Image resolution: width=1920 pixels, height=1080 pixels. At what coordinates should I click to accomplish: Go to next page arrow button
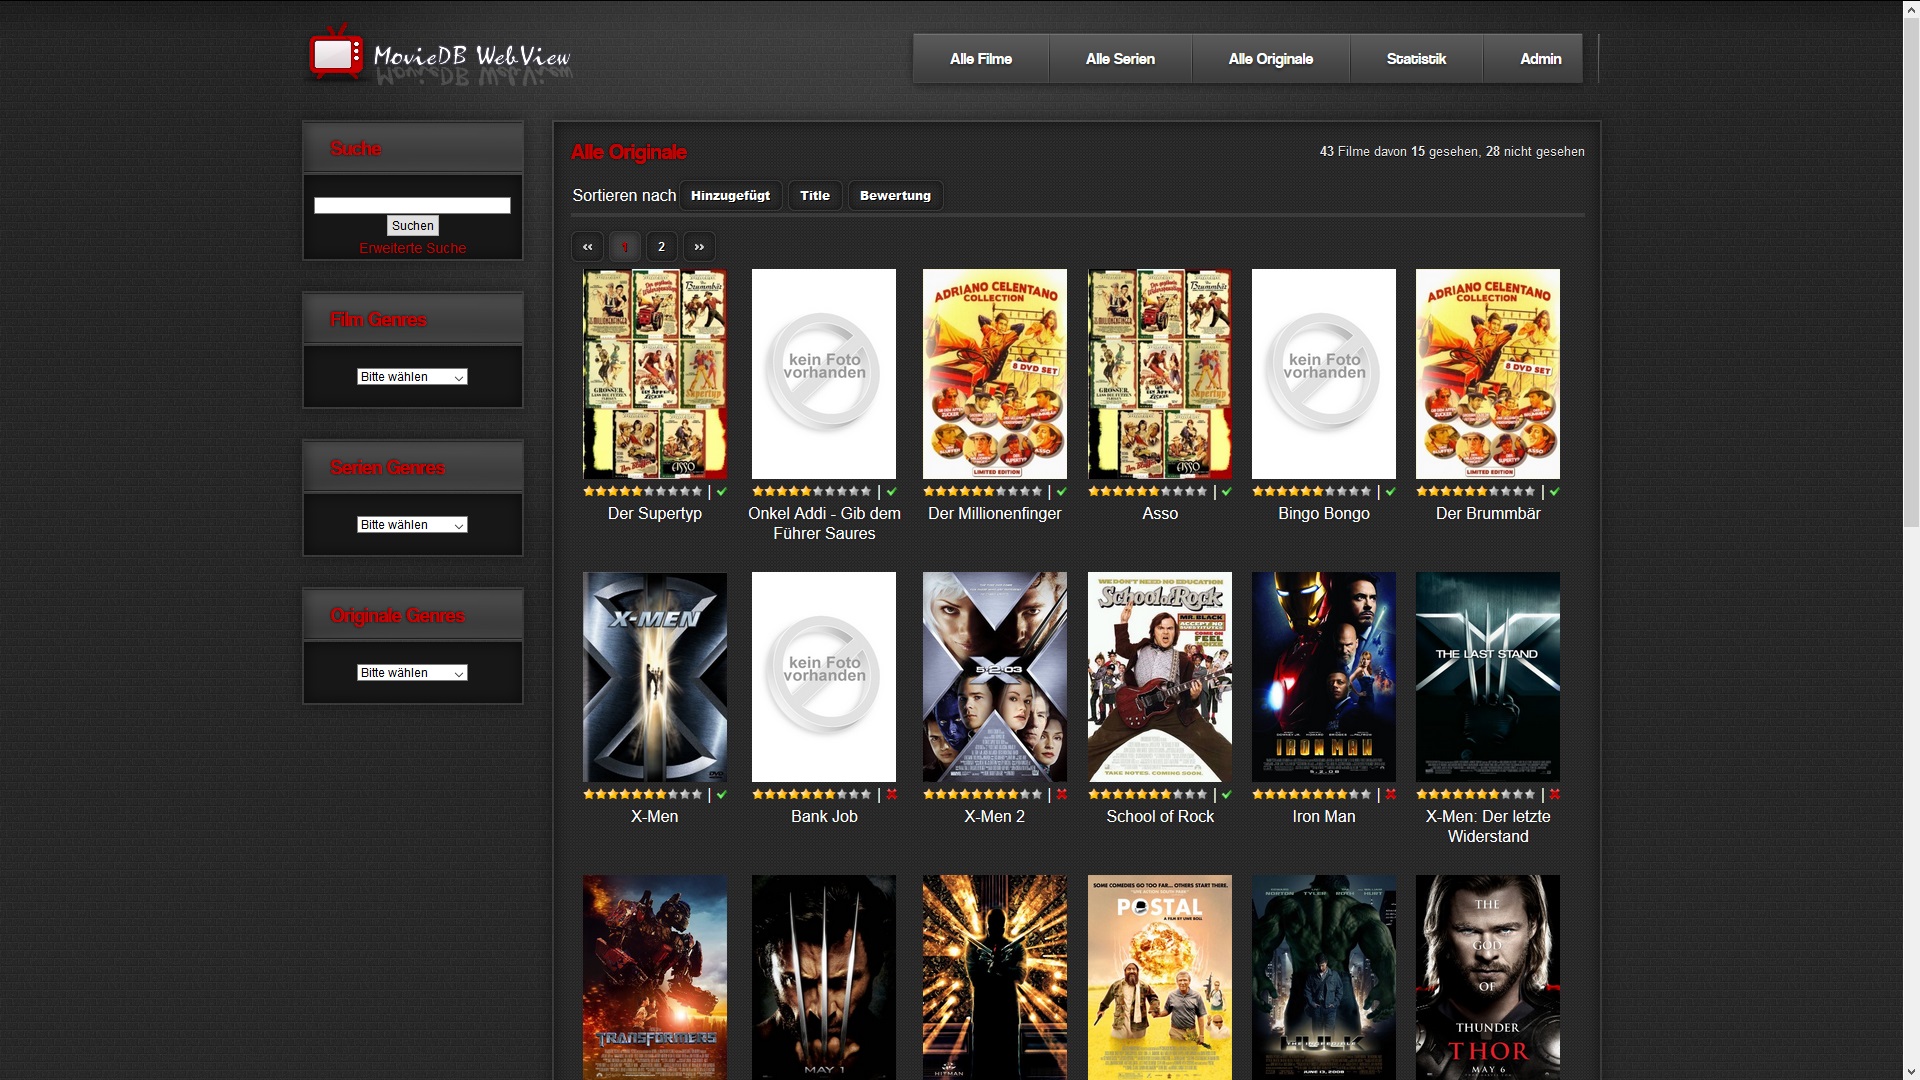click(699, 246)
